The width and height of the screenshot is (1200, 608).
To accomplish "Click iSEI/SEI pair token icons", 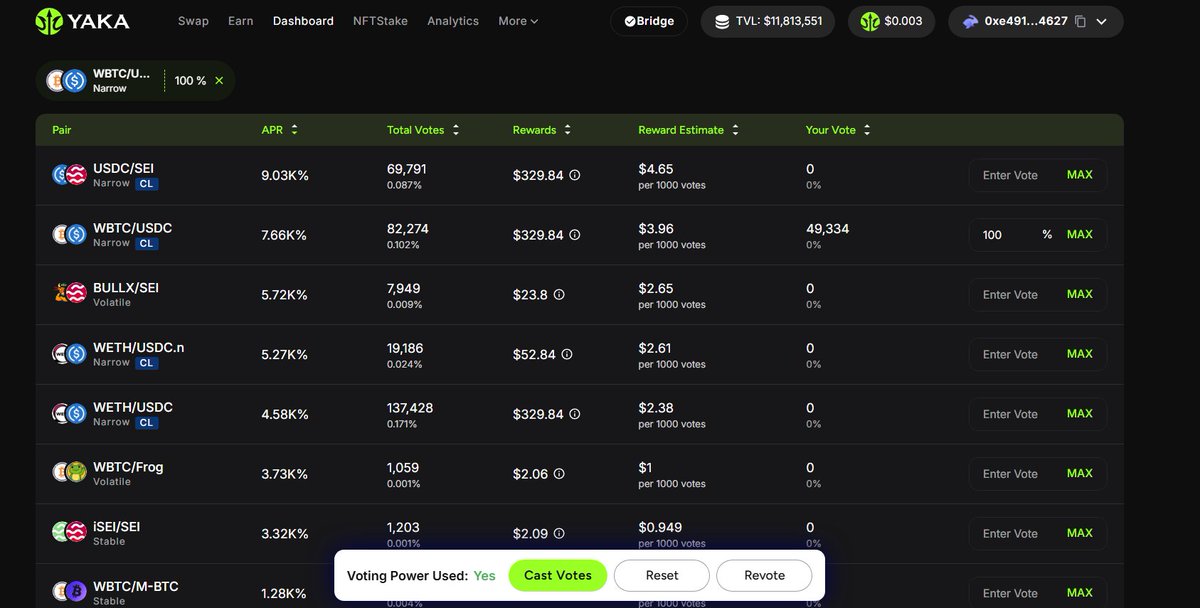I will click(69, 533).
